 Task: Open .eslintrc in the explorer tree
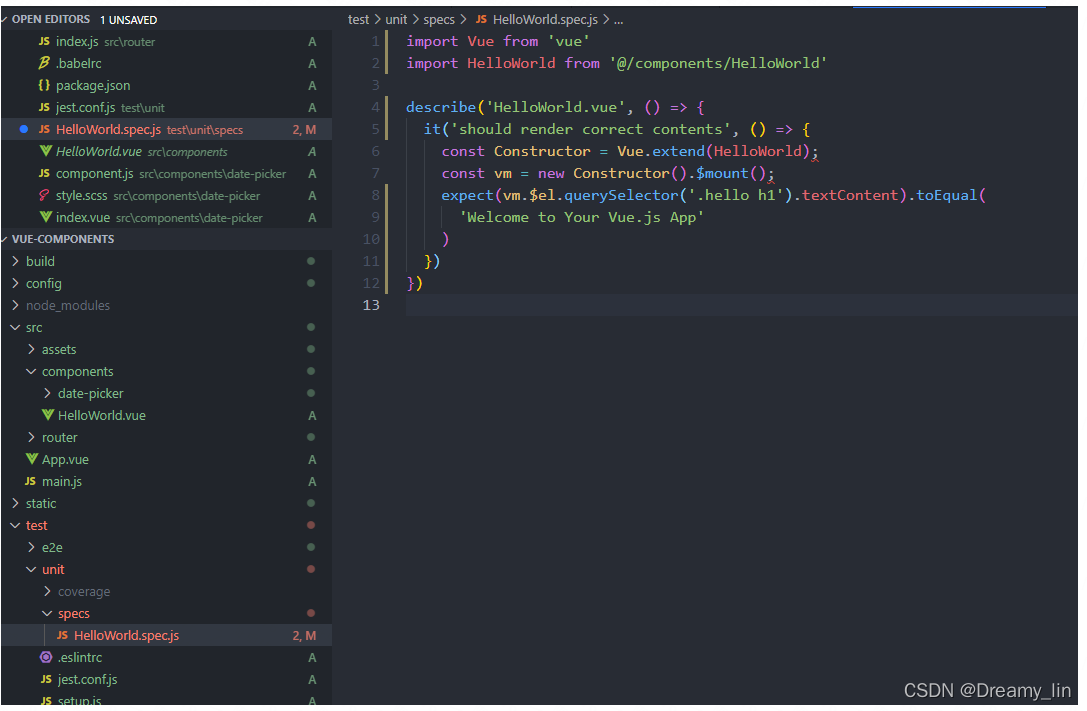click(166, 657)
